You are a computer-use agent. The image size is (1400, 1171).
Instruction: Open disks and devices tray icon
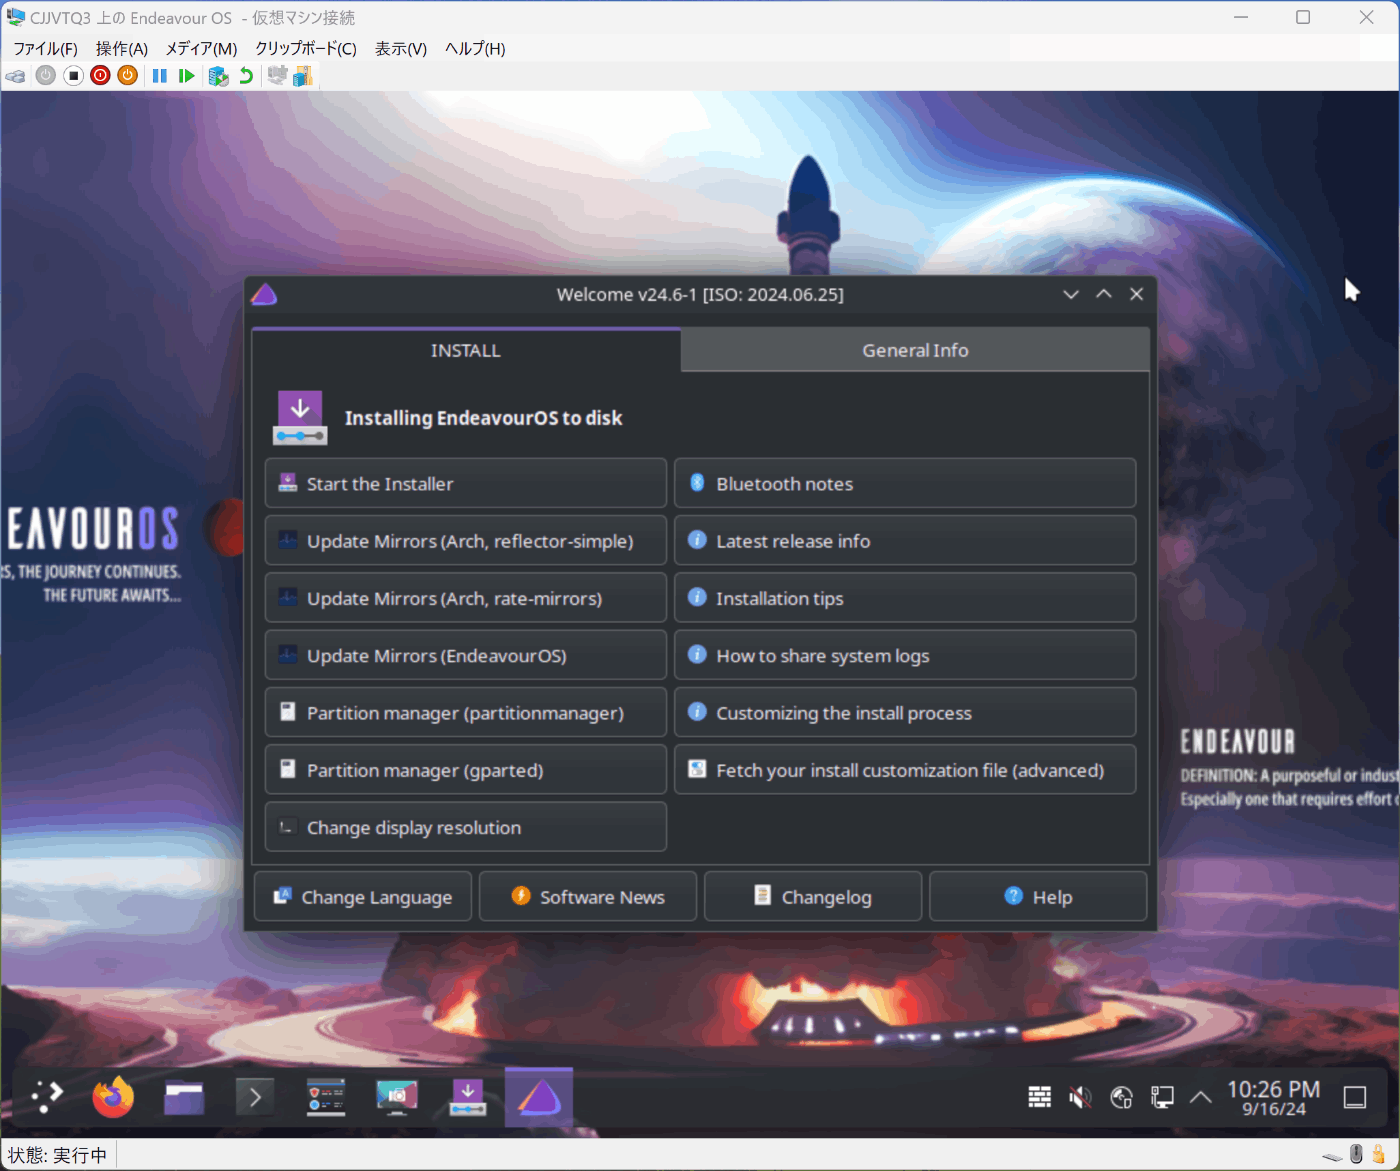click(x=1121, y=1097)
